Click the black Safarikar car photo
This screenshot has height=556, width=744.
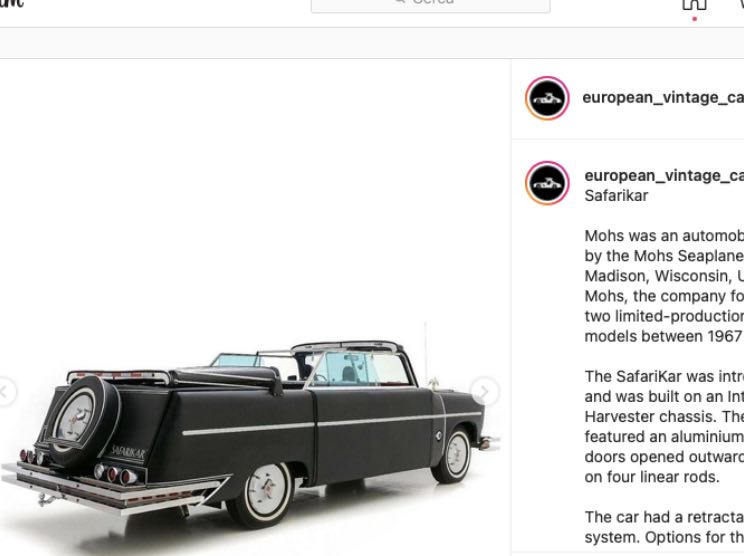point(251,429)
